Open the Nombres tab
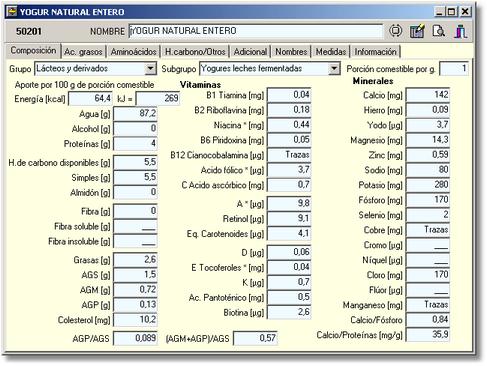This screenshot has width=487, height=366. [x=291, y=52]
